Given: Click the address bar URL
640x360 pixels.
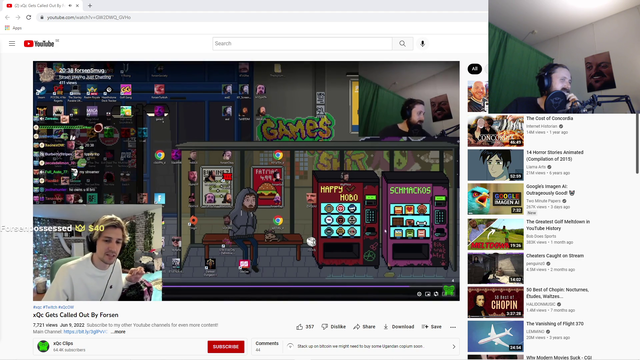Looking at the screenshot, I should point(89,17).
